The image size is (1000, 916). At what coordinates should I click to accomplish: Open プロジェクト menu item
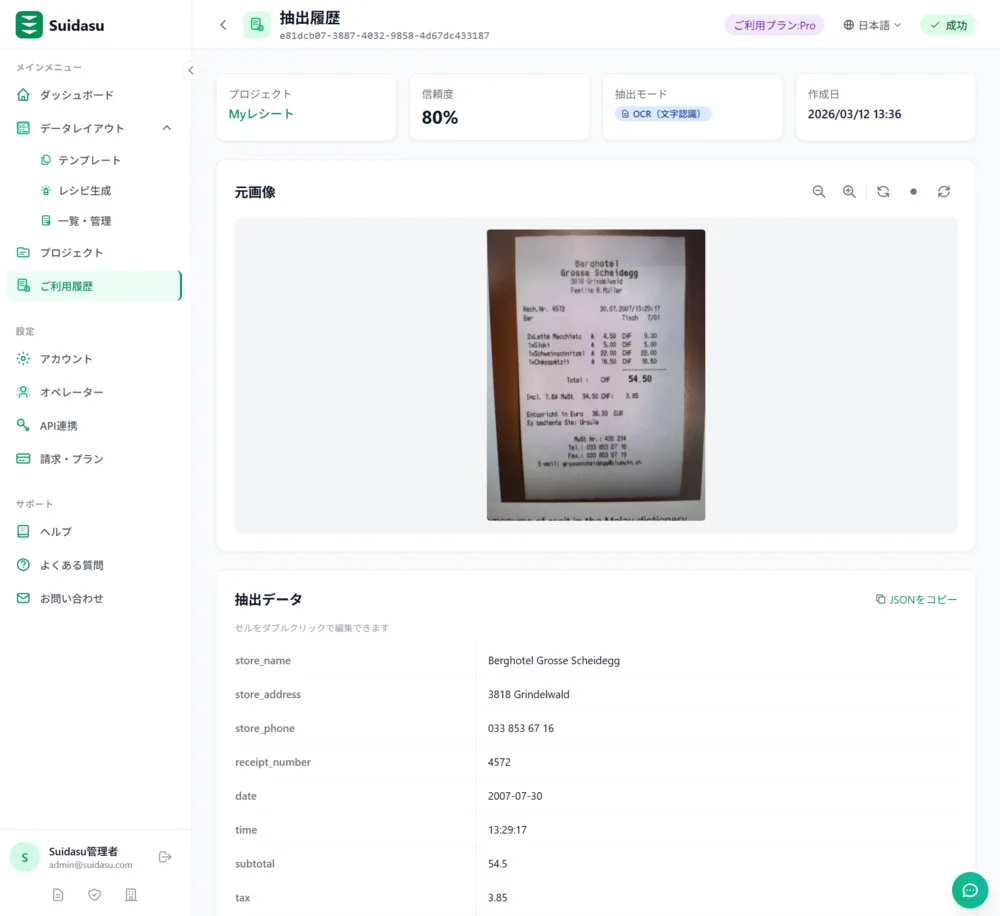(x=94, y=253)
